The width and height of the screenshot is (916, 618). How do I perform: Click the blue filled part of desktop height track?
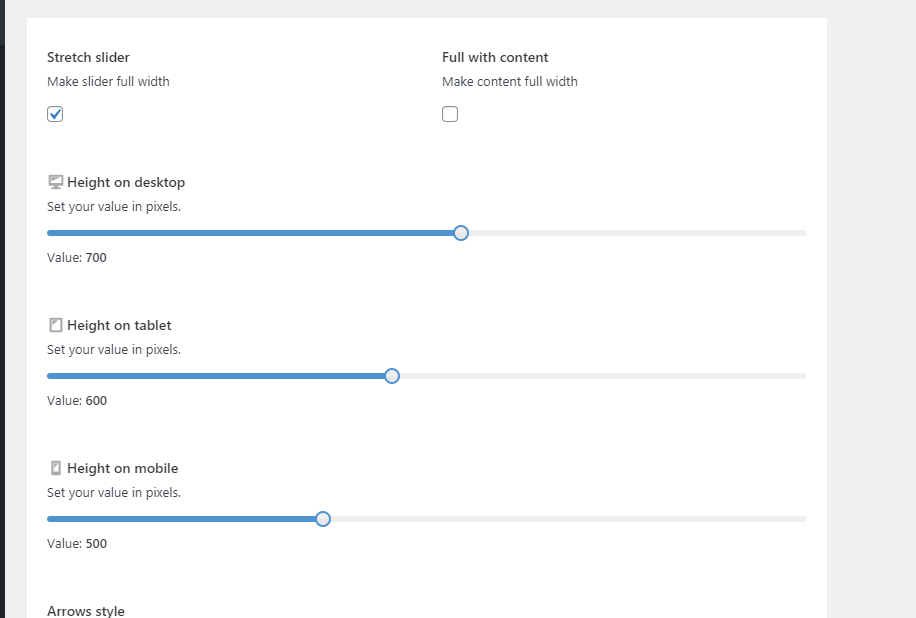[250, 233]
